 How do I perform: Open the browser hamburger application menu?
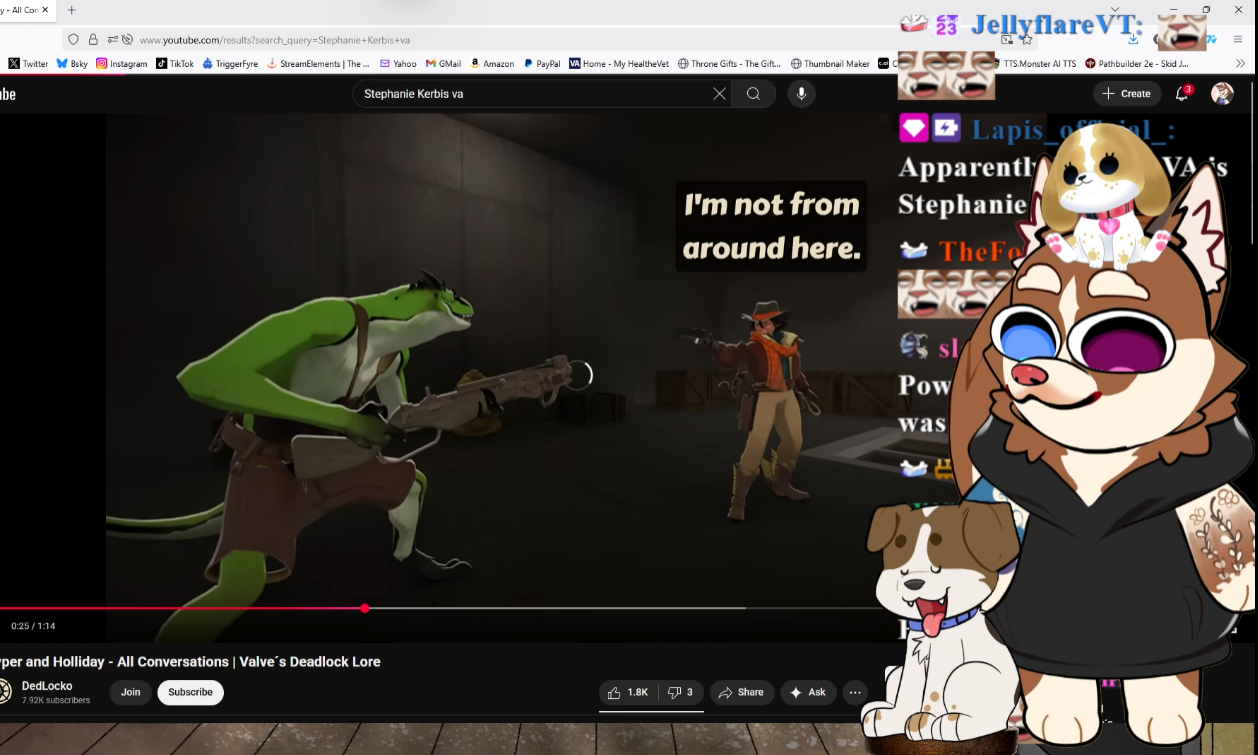(1238, 40)
